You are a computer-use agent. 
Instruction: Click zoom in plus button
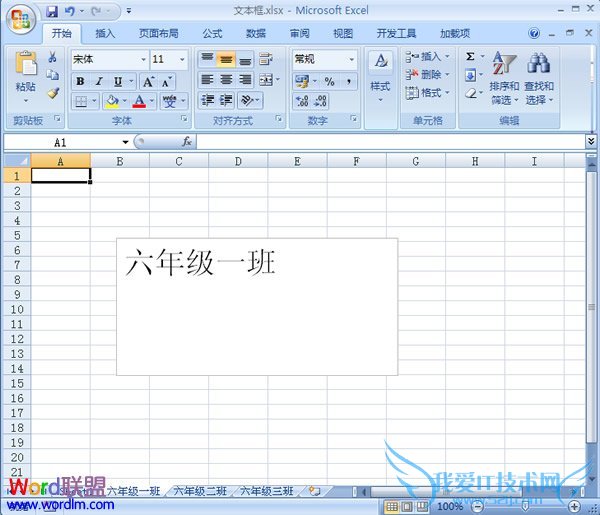574,507
